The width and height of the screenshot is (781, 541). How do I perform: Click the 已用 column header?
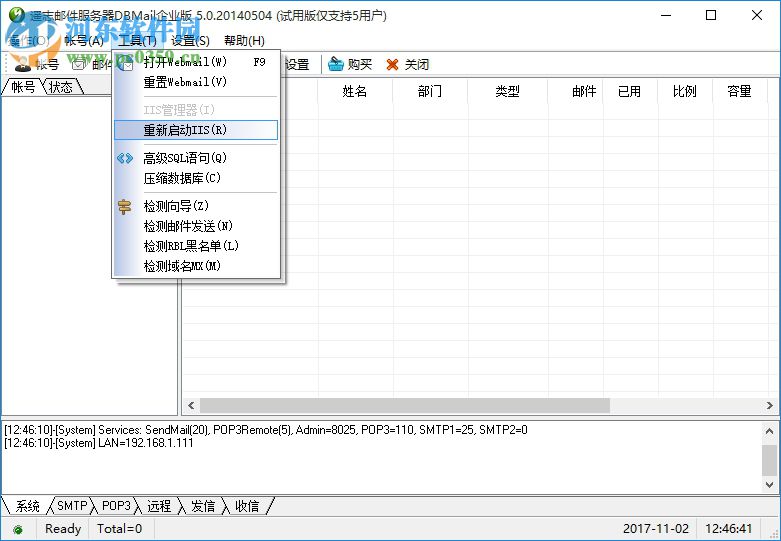[630, 92]
